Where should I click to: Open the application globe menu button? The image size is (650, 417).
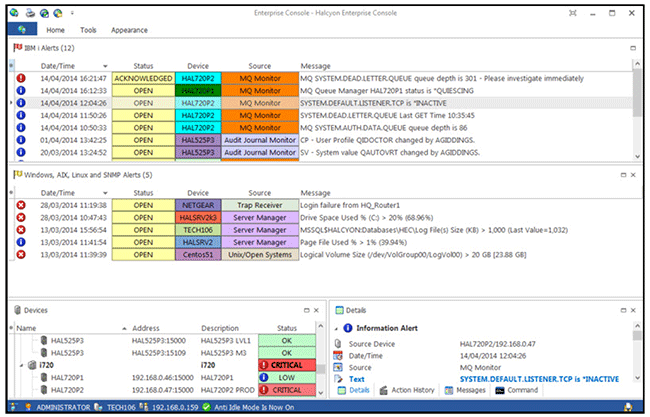(22, 29)
